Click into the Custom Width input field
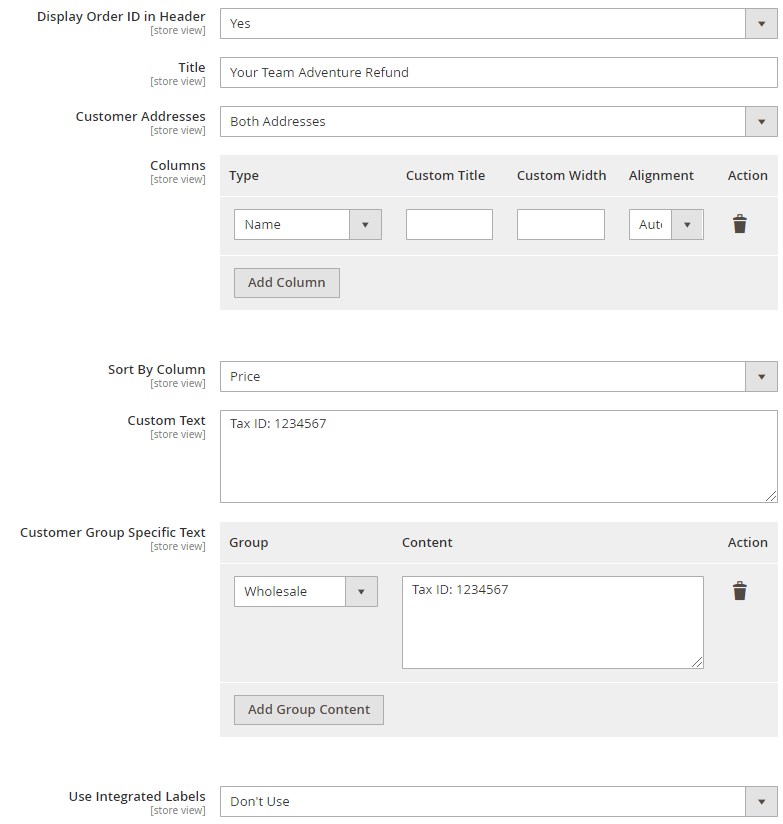 tap(560, 224)
